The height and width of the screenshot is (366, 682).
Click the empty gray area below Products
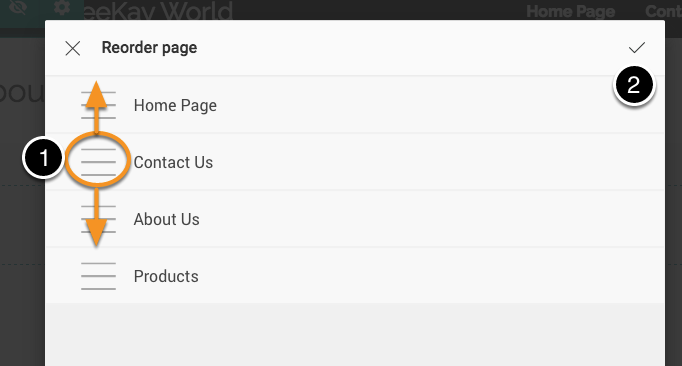click(355, 335)
